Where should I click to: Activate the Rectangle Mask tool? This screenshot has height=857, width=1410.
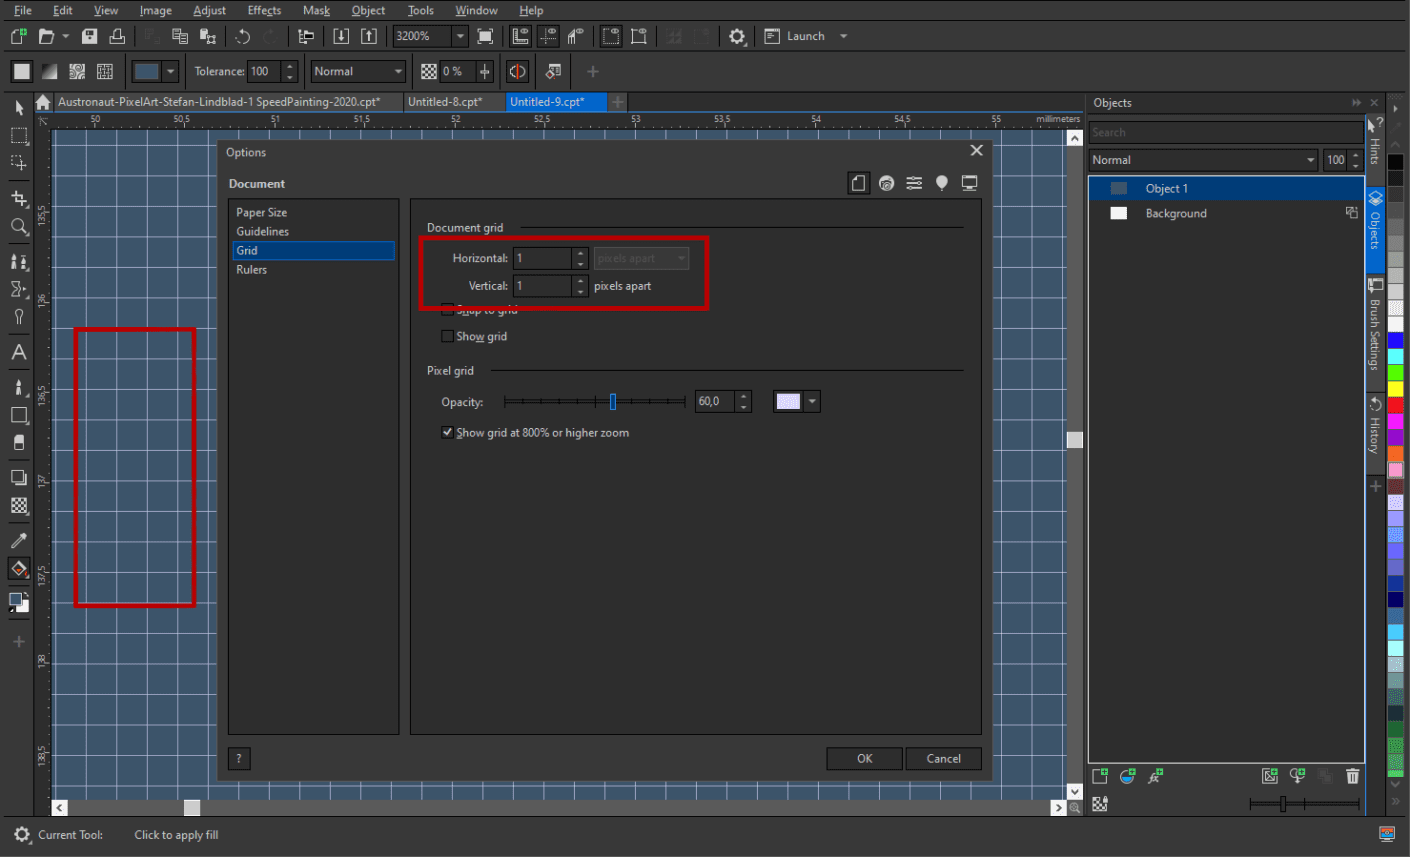(x=18, y=136)
